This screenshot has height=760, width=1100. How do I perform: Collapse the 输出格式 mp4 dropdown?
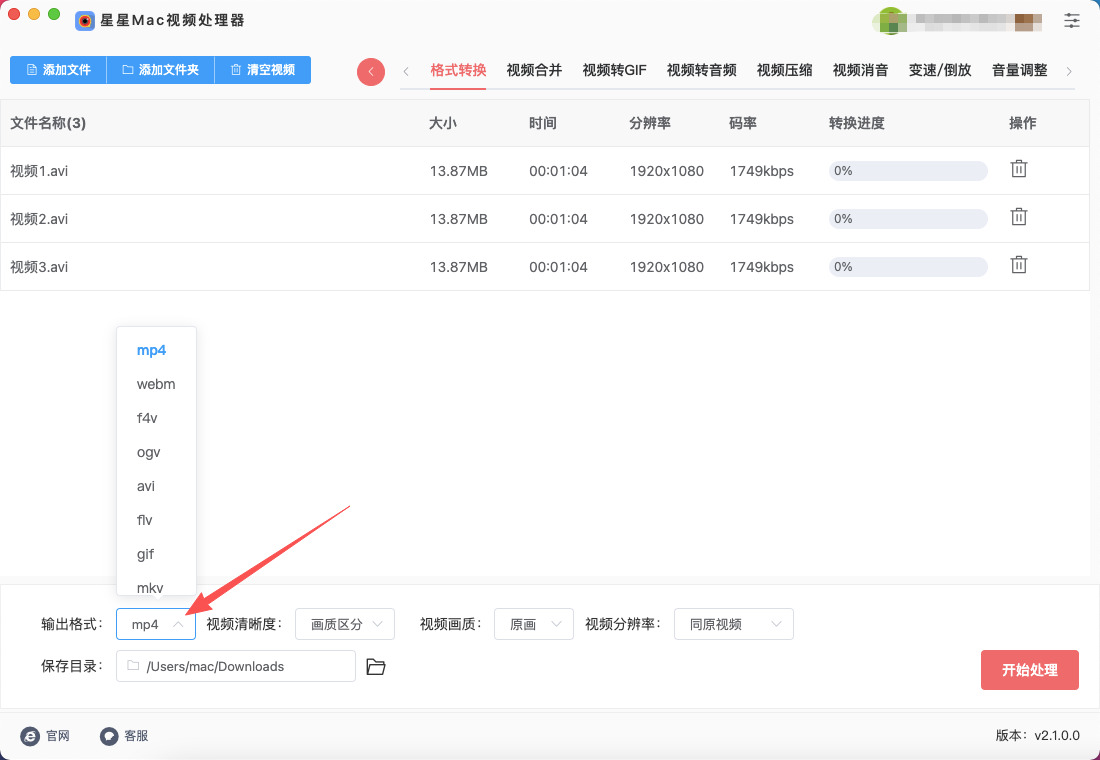pyautogui.click(x=156, y=624)
